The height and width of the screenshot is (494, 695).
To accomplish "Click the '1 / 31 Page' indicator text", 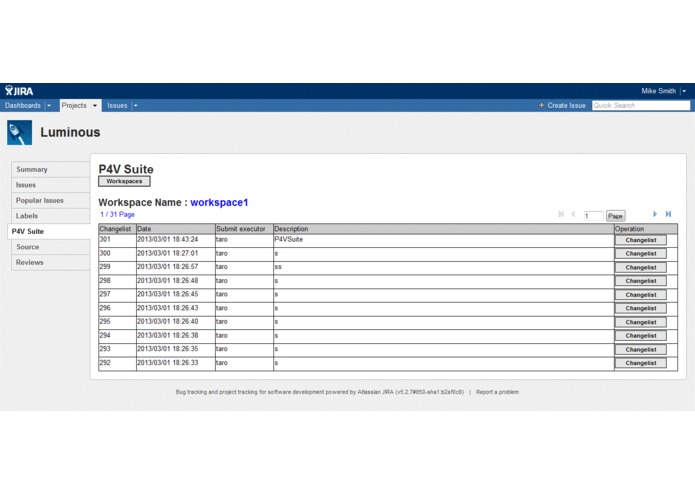I will 117,214.
